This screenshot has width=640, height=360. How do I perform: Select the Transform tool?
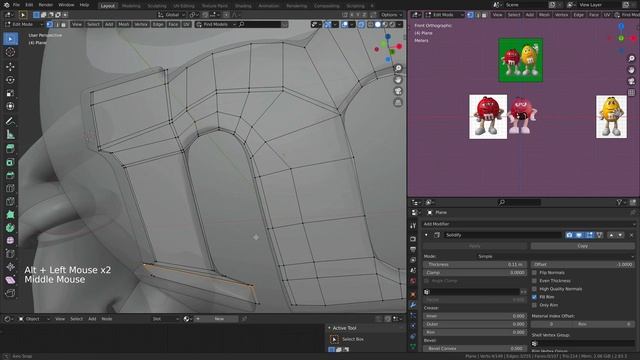10,106
